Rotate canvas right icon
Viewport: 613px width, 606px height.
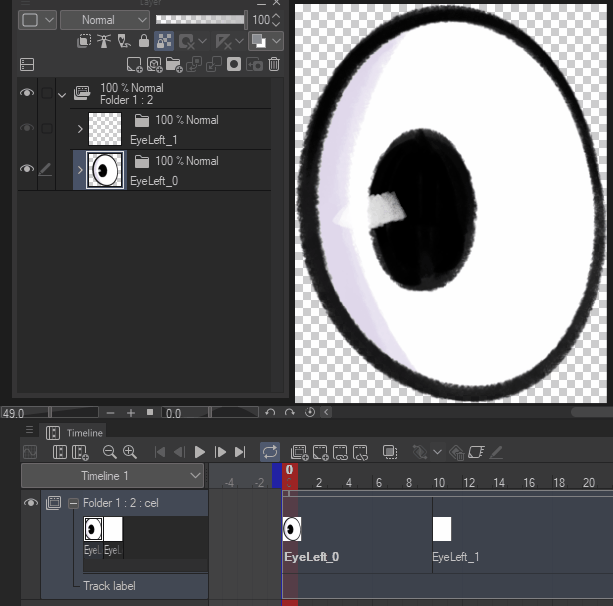tap(290, 412)
